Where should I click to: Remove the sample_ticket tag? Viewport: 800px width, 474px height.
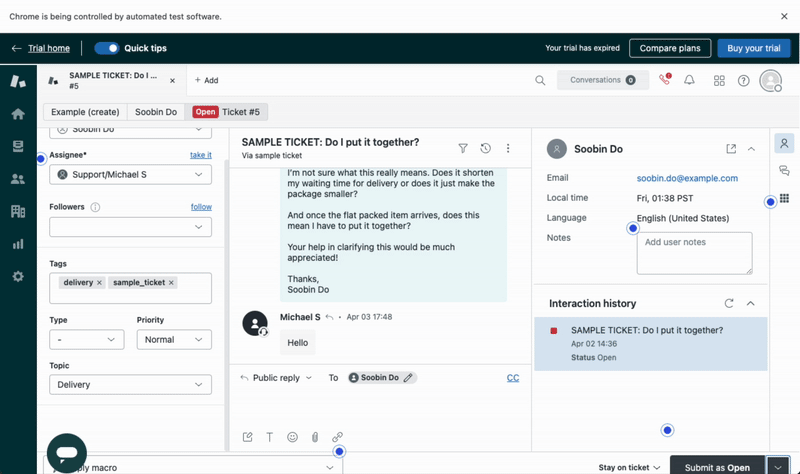pos(171,283)
